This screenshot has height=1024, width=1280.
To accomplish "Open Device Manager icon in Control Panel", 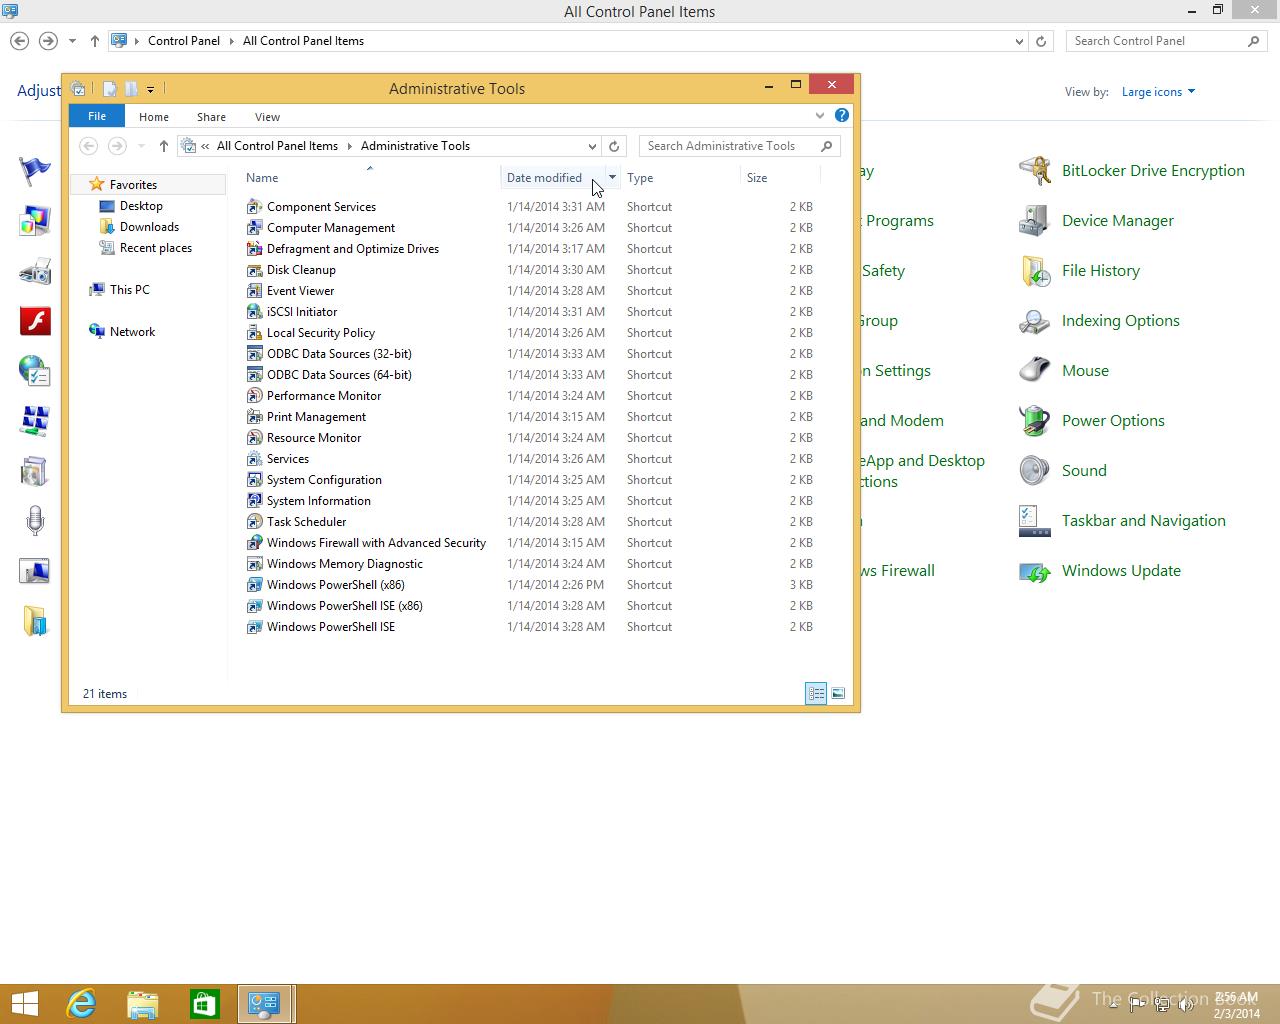I will click(1035, 221).
